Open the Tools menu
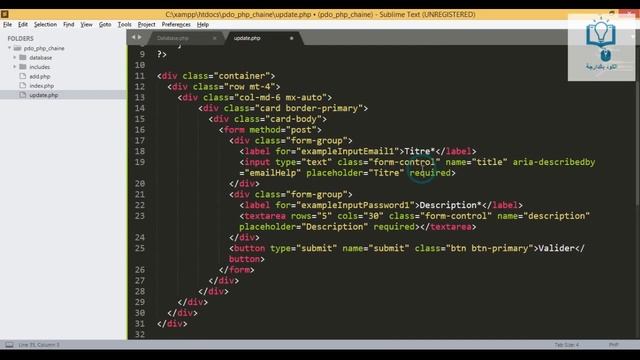 click(x=124, y=24)
